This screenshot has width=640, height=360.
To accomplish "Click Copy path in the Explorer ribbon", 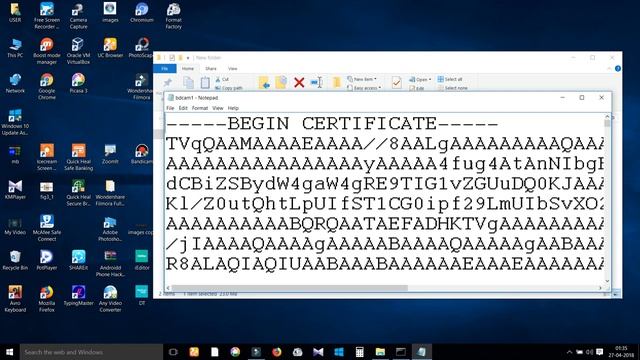I will tap(229, 88).
